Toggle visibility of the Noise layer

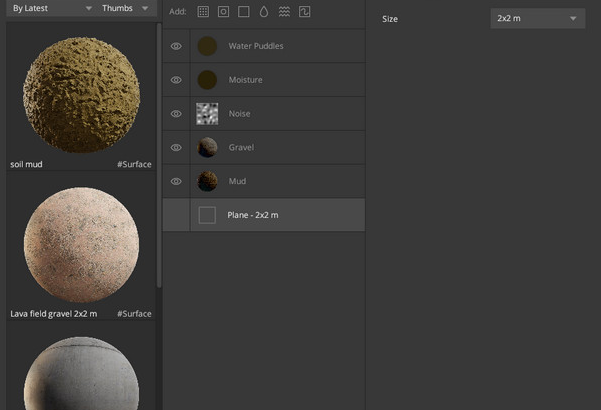pos(176,113)
